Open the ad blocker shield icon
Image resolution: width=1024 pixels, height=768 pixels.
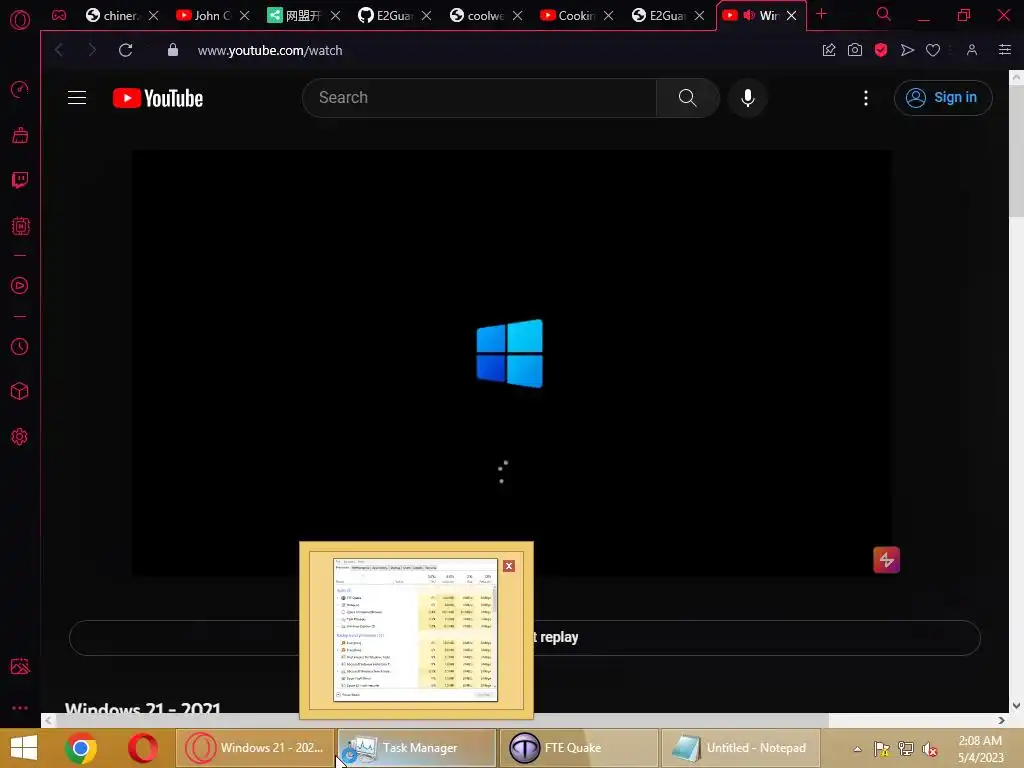(x=881, y=50)
